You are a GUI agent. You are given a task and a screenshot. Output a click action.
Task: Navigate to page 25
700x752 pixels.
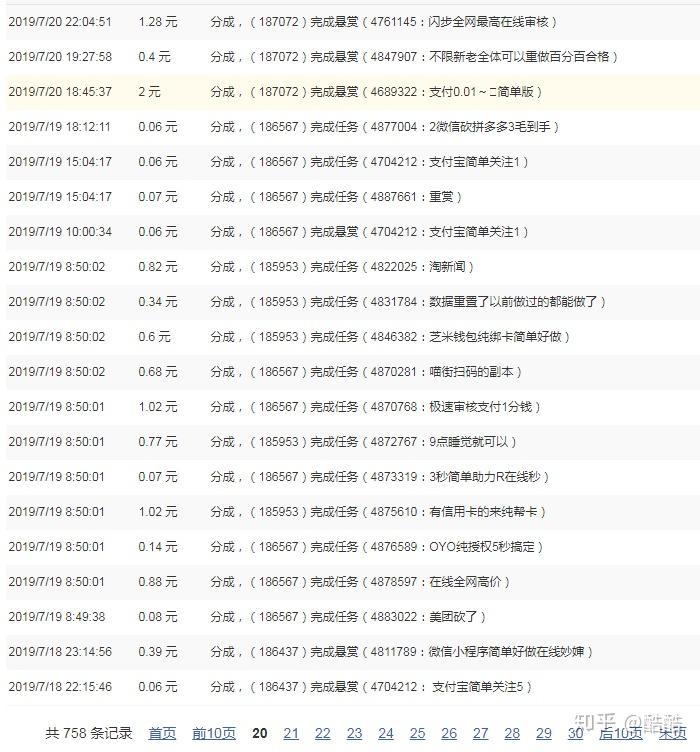pos(418,733)
